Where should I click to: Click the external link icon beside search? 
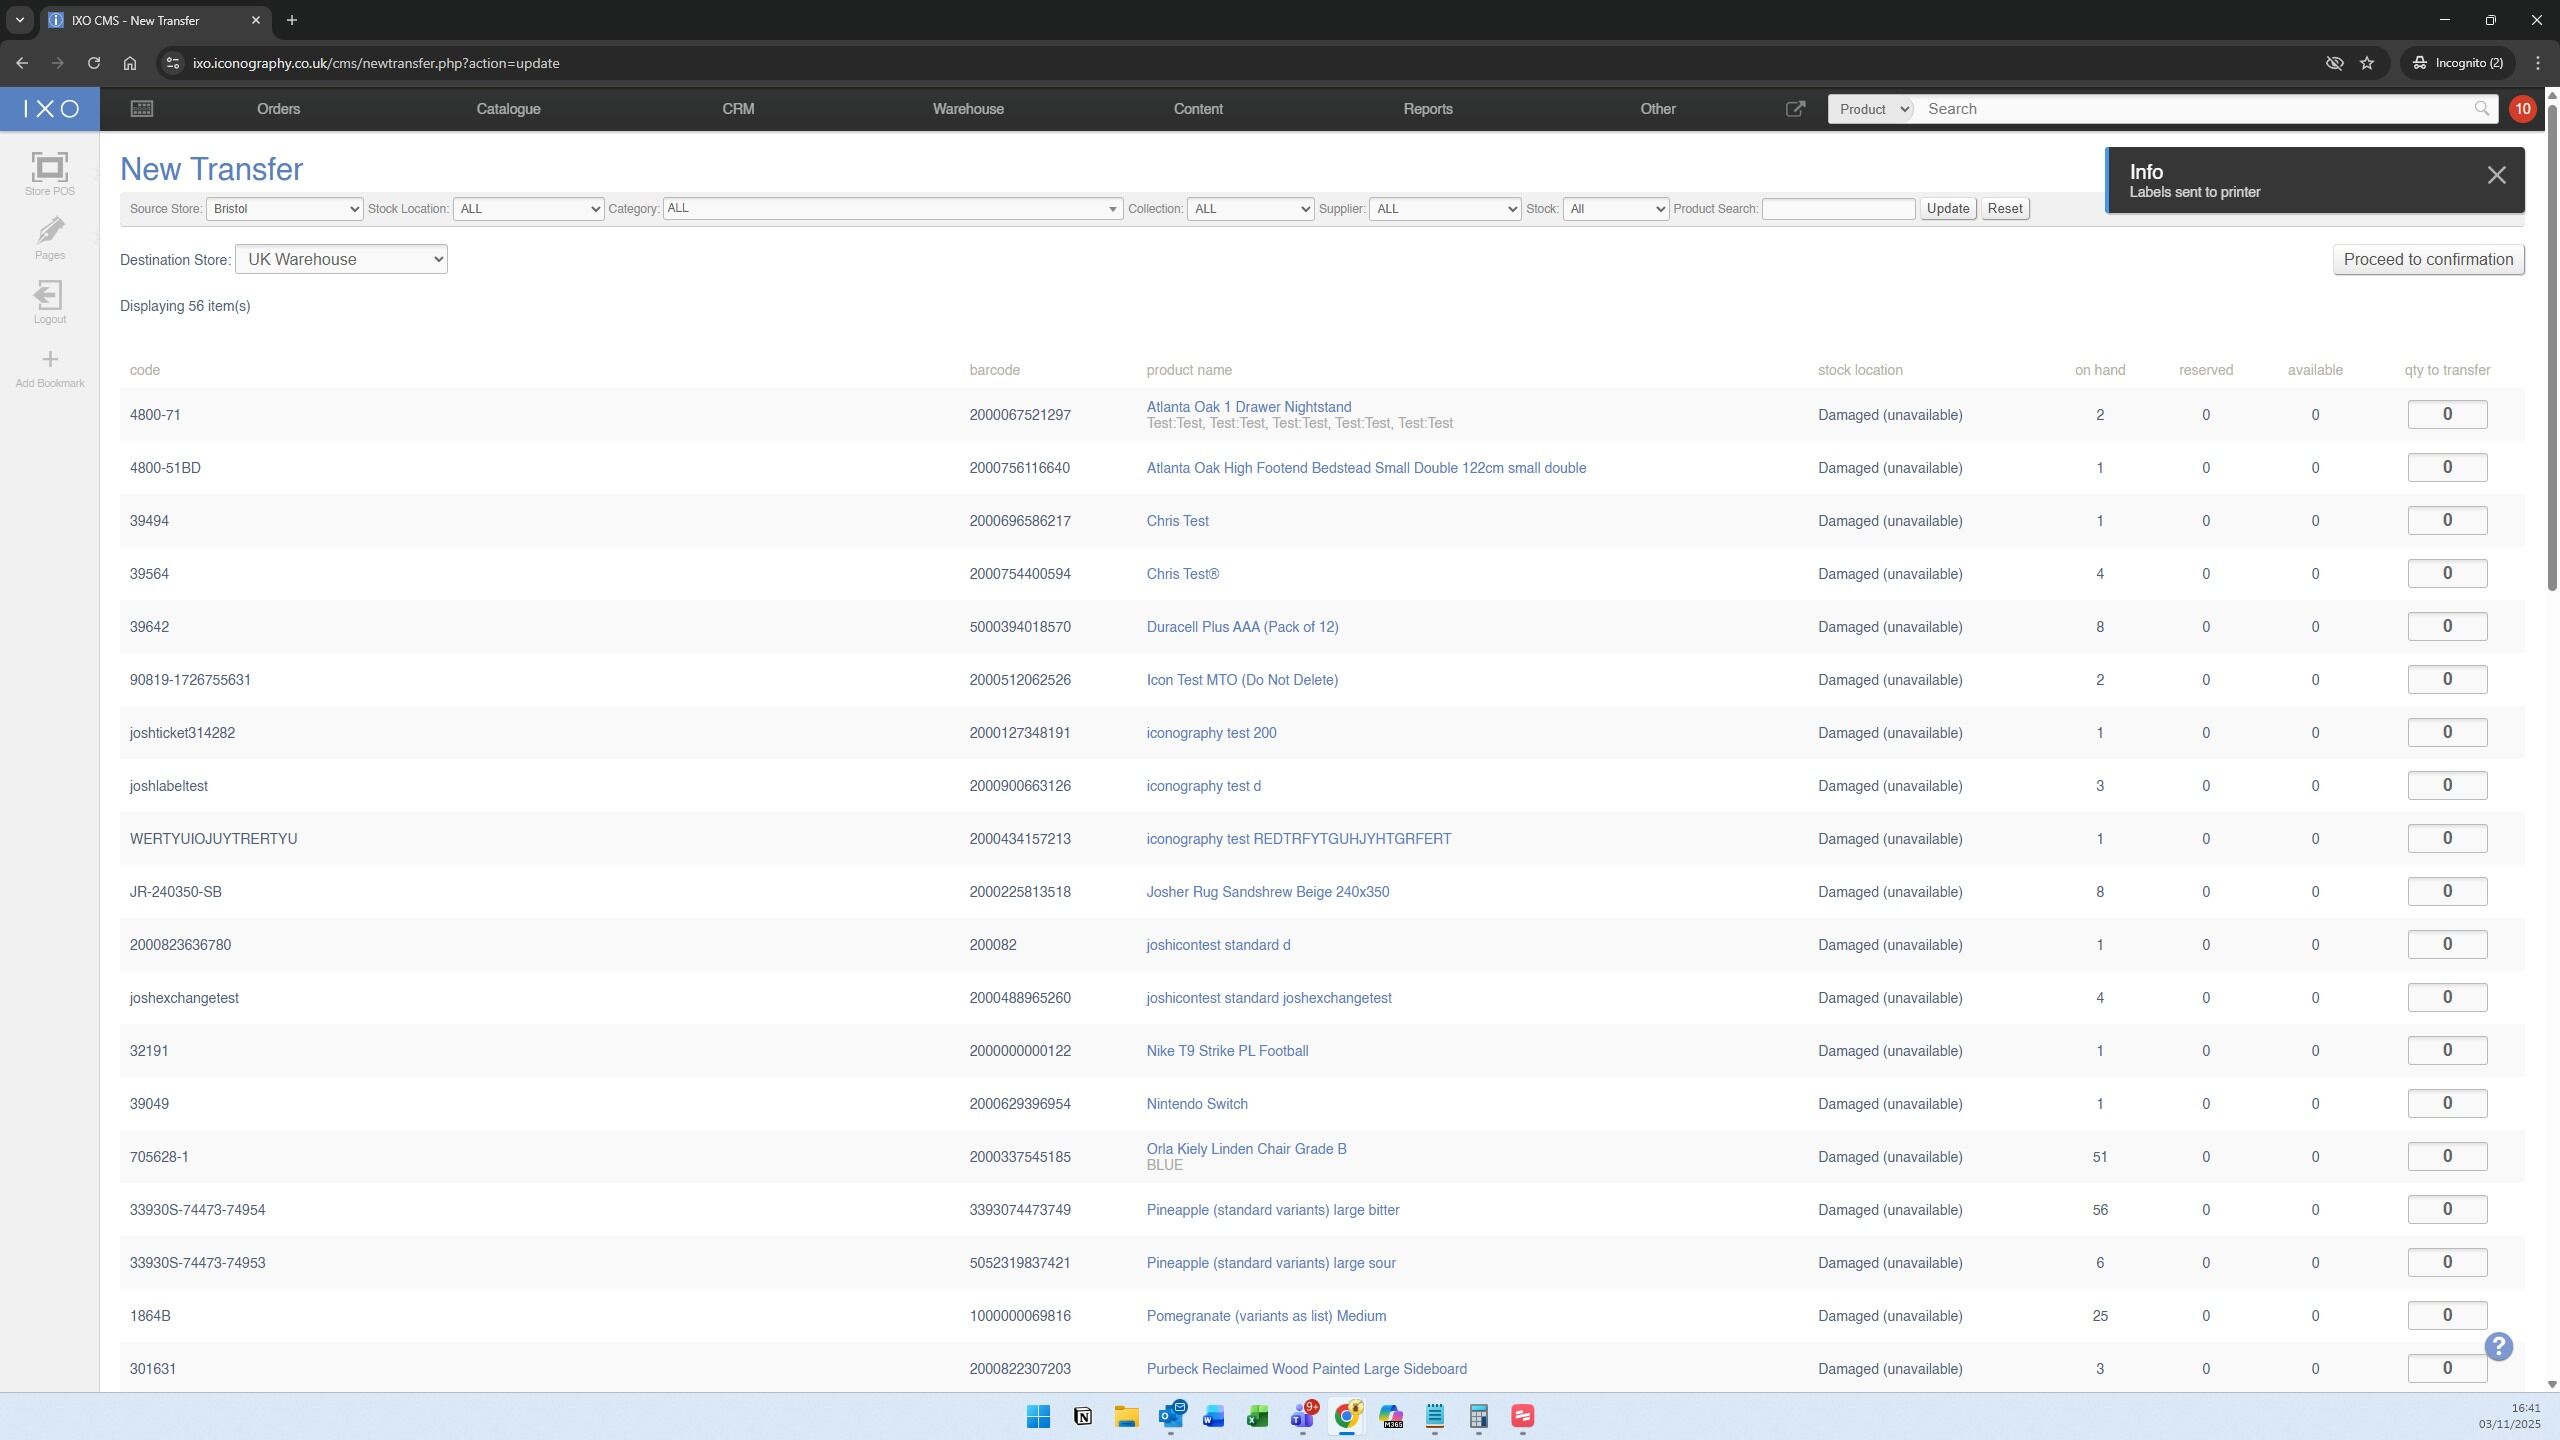[1795, 109]
